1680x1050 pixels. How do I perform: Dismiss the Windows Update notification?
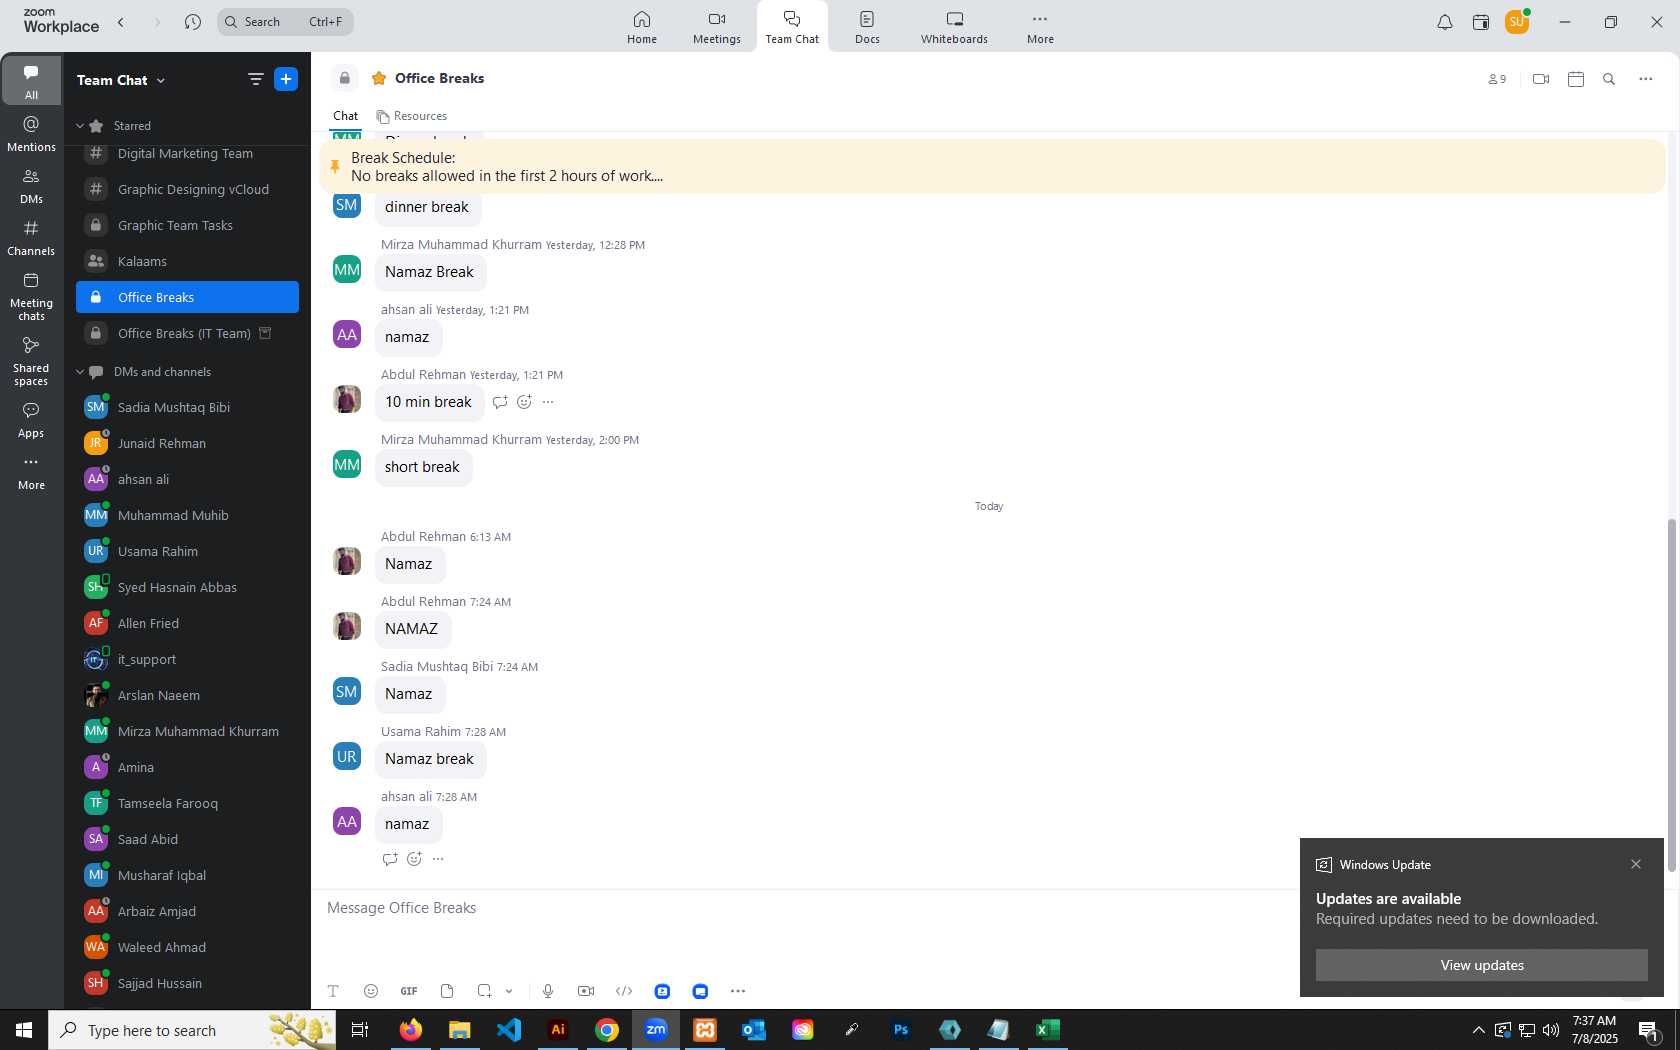tap(1636, 864)
